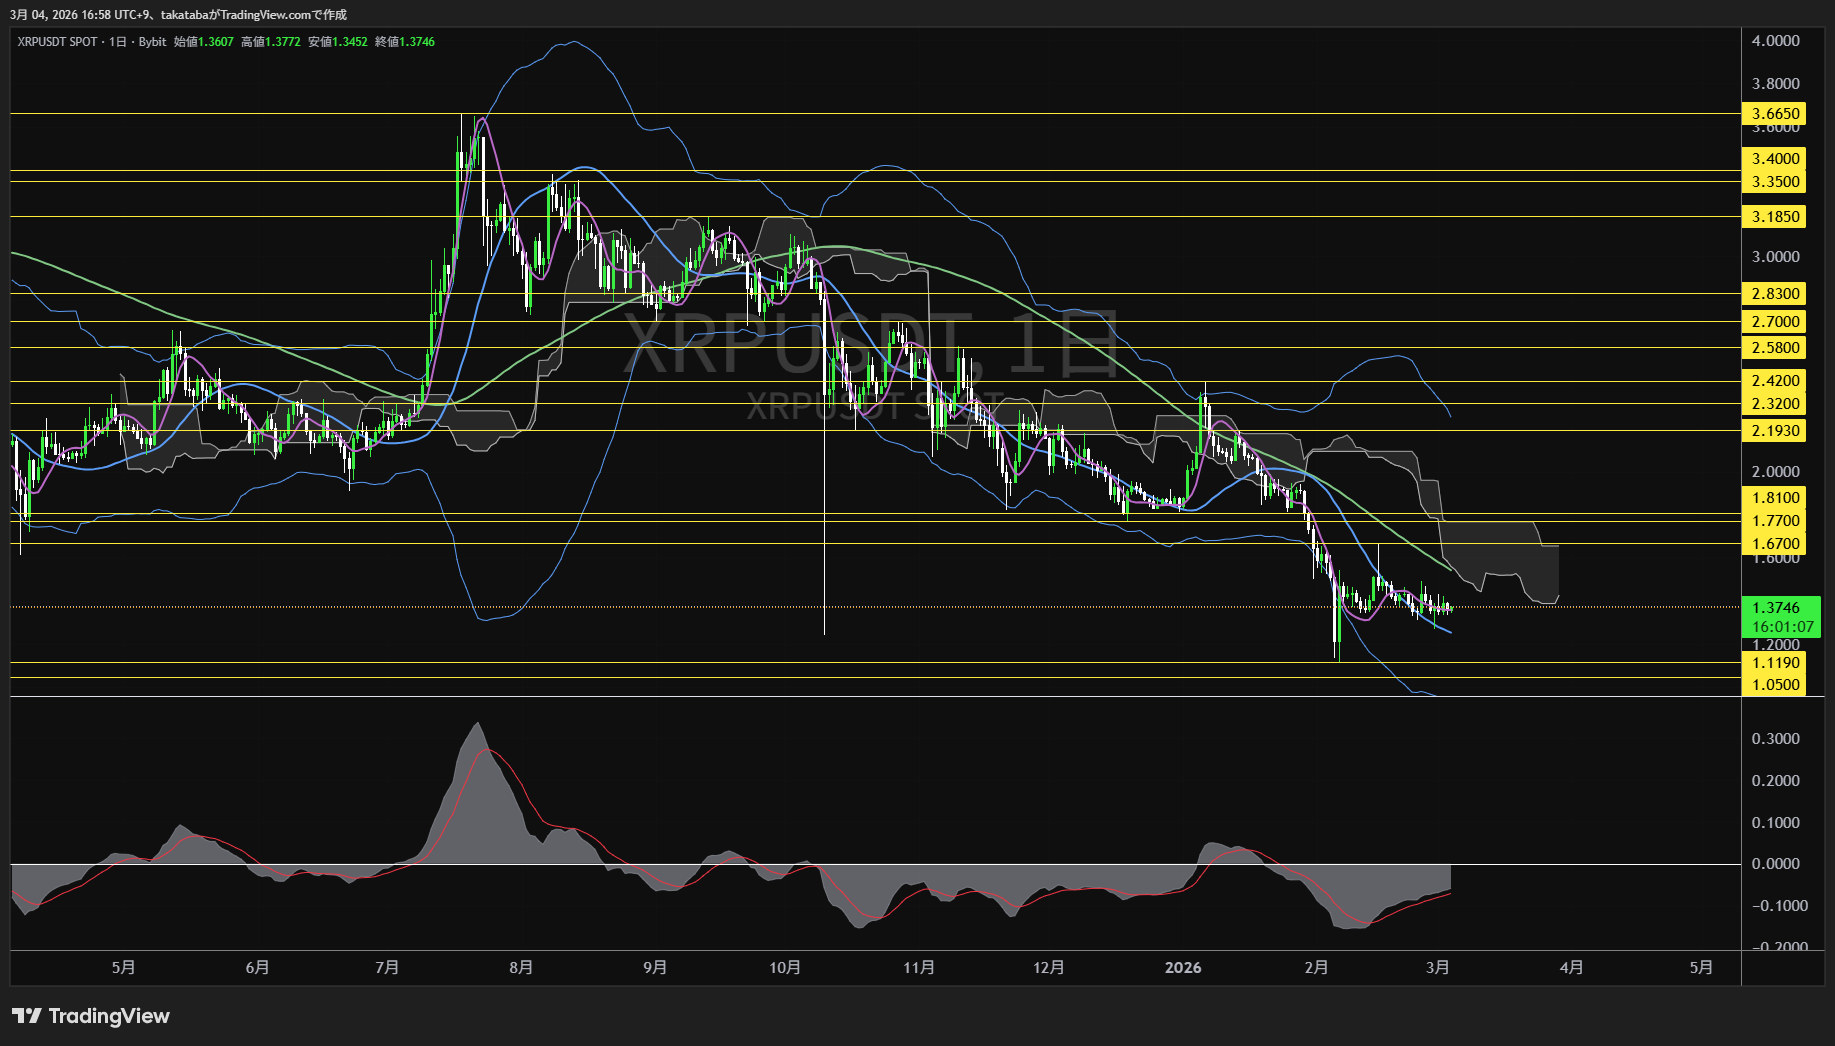Select the 3.1850 price level label
The image size is (1835, 1046).
click(1774, 217)
